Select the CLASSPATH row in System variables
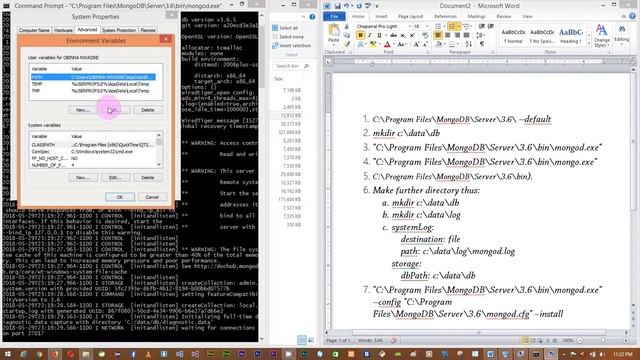The image size is (640, 360). [x=93, y=145]
